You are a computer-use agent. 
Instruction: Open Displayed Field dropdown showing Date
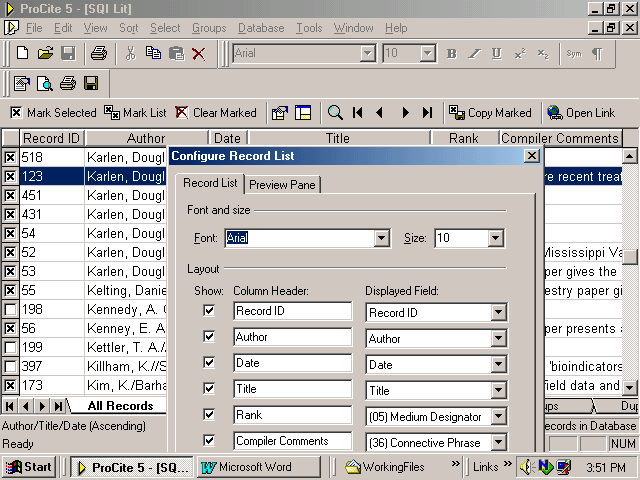[498, 364]
